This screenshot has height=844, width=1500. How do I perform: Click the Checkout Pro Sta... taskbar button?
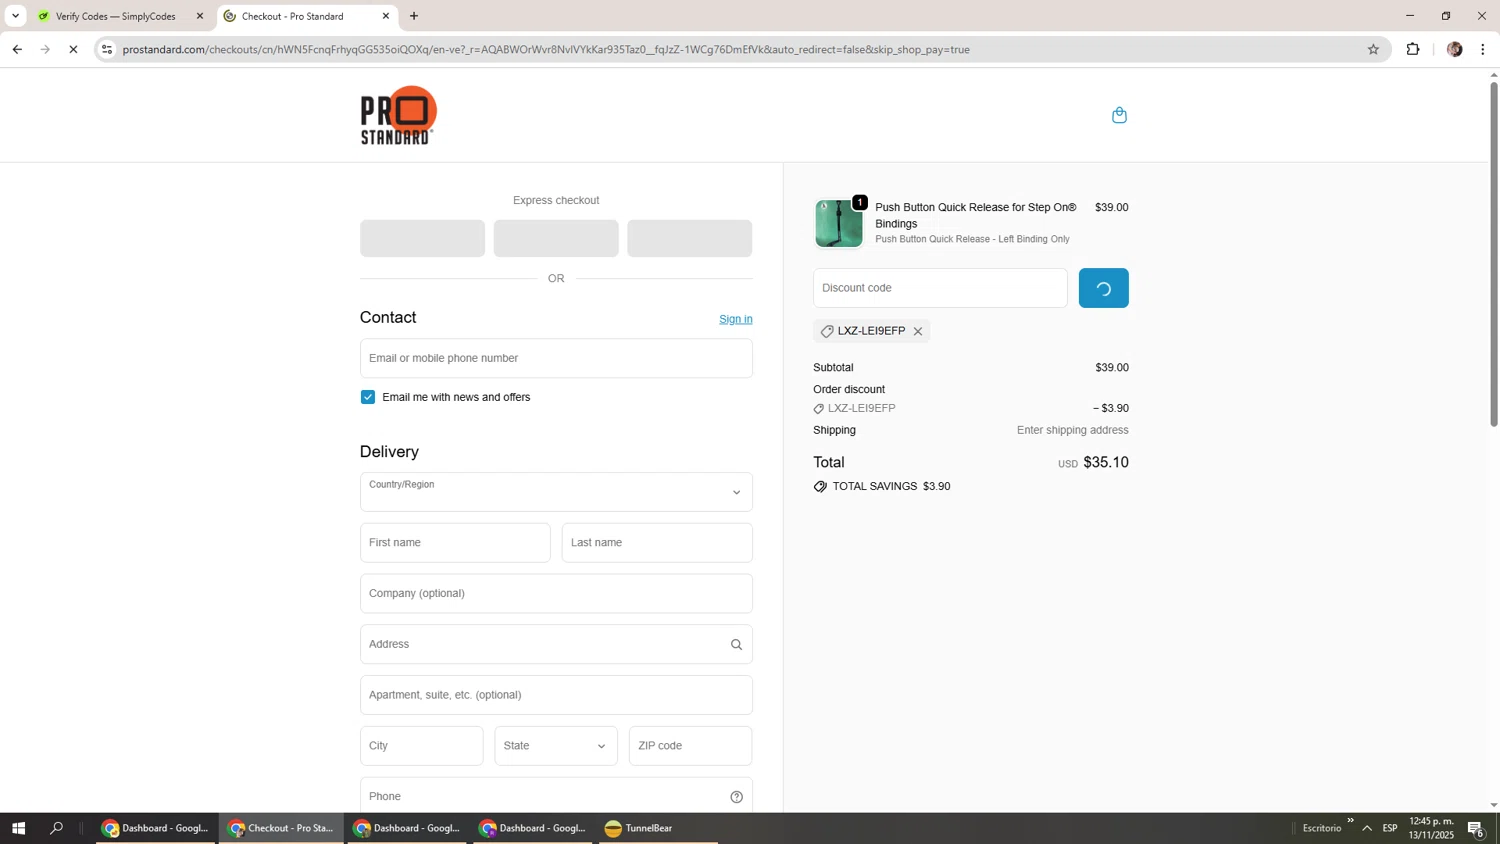281,828
